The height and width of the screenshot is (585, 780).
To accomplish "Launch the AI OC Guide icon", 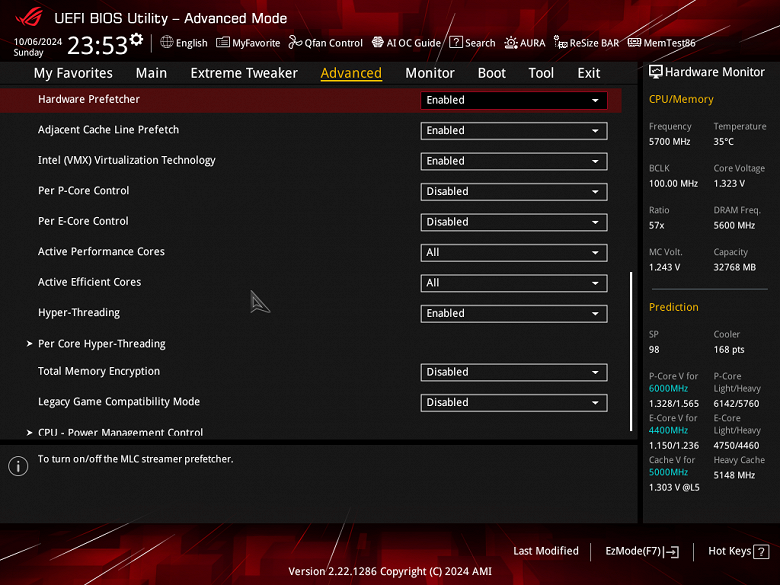I will [378, 42].
